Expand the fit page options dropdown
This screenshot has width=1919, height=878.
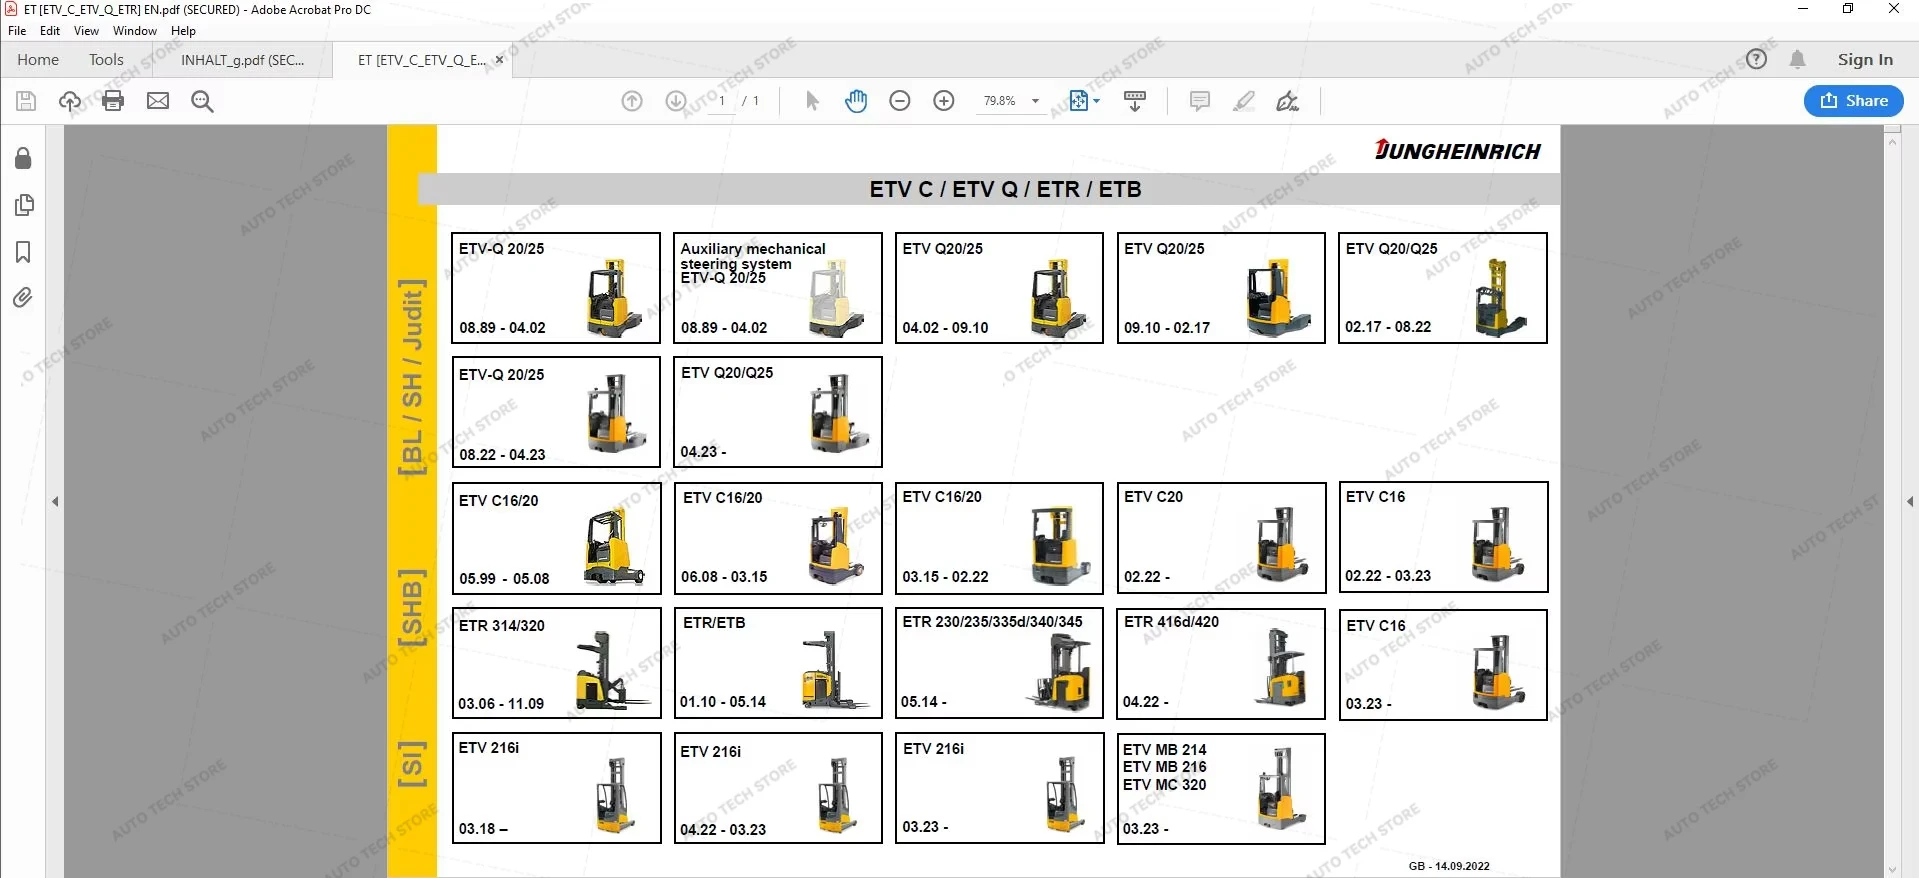click(x=1097, y=101)
